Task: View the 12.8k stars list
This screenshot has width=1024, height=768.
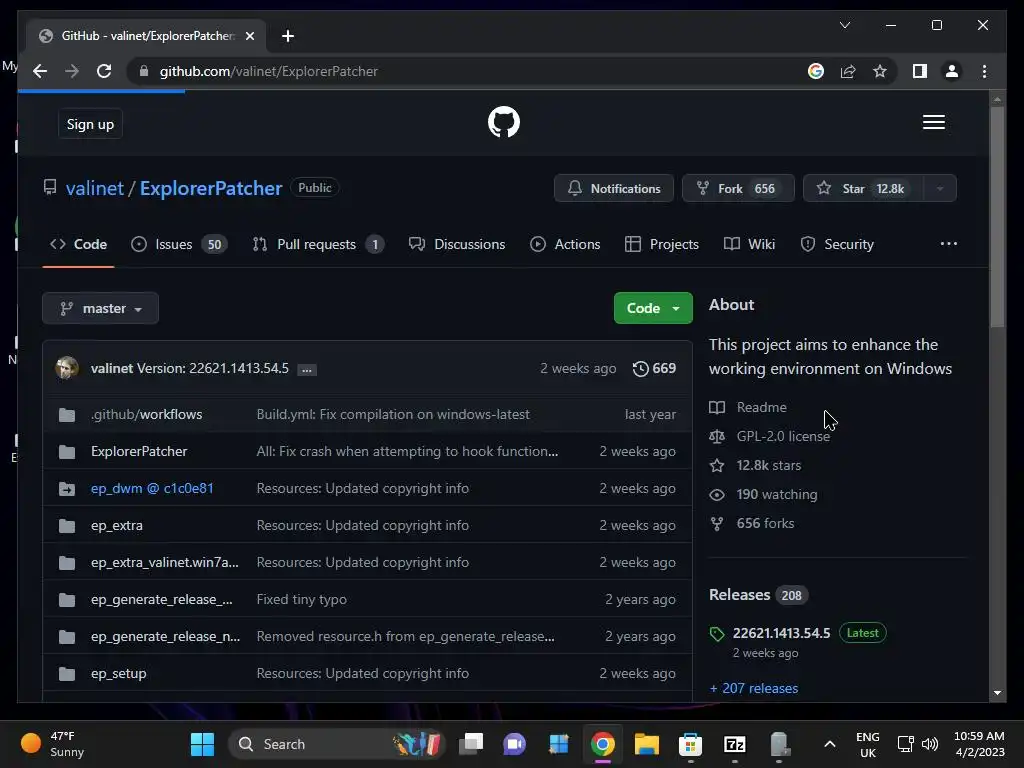Action: pyautogui.click(x=756, y=466)
